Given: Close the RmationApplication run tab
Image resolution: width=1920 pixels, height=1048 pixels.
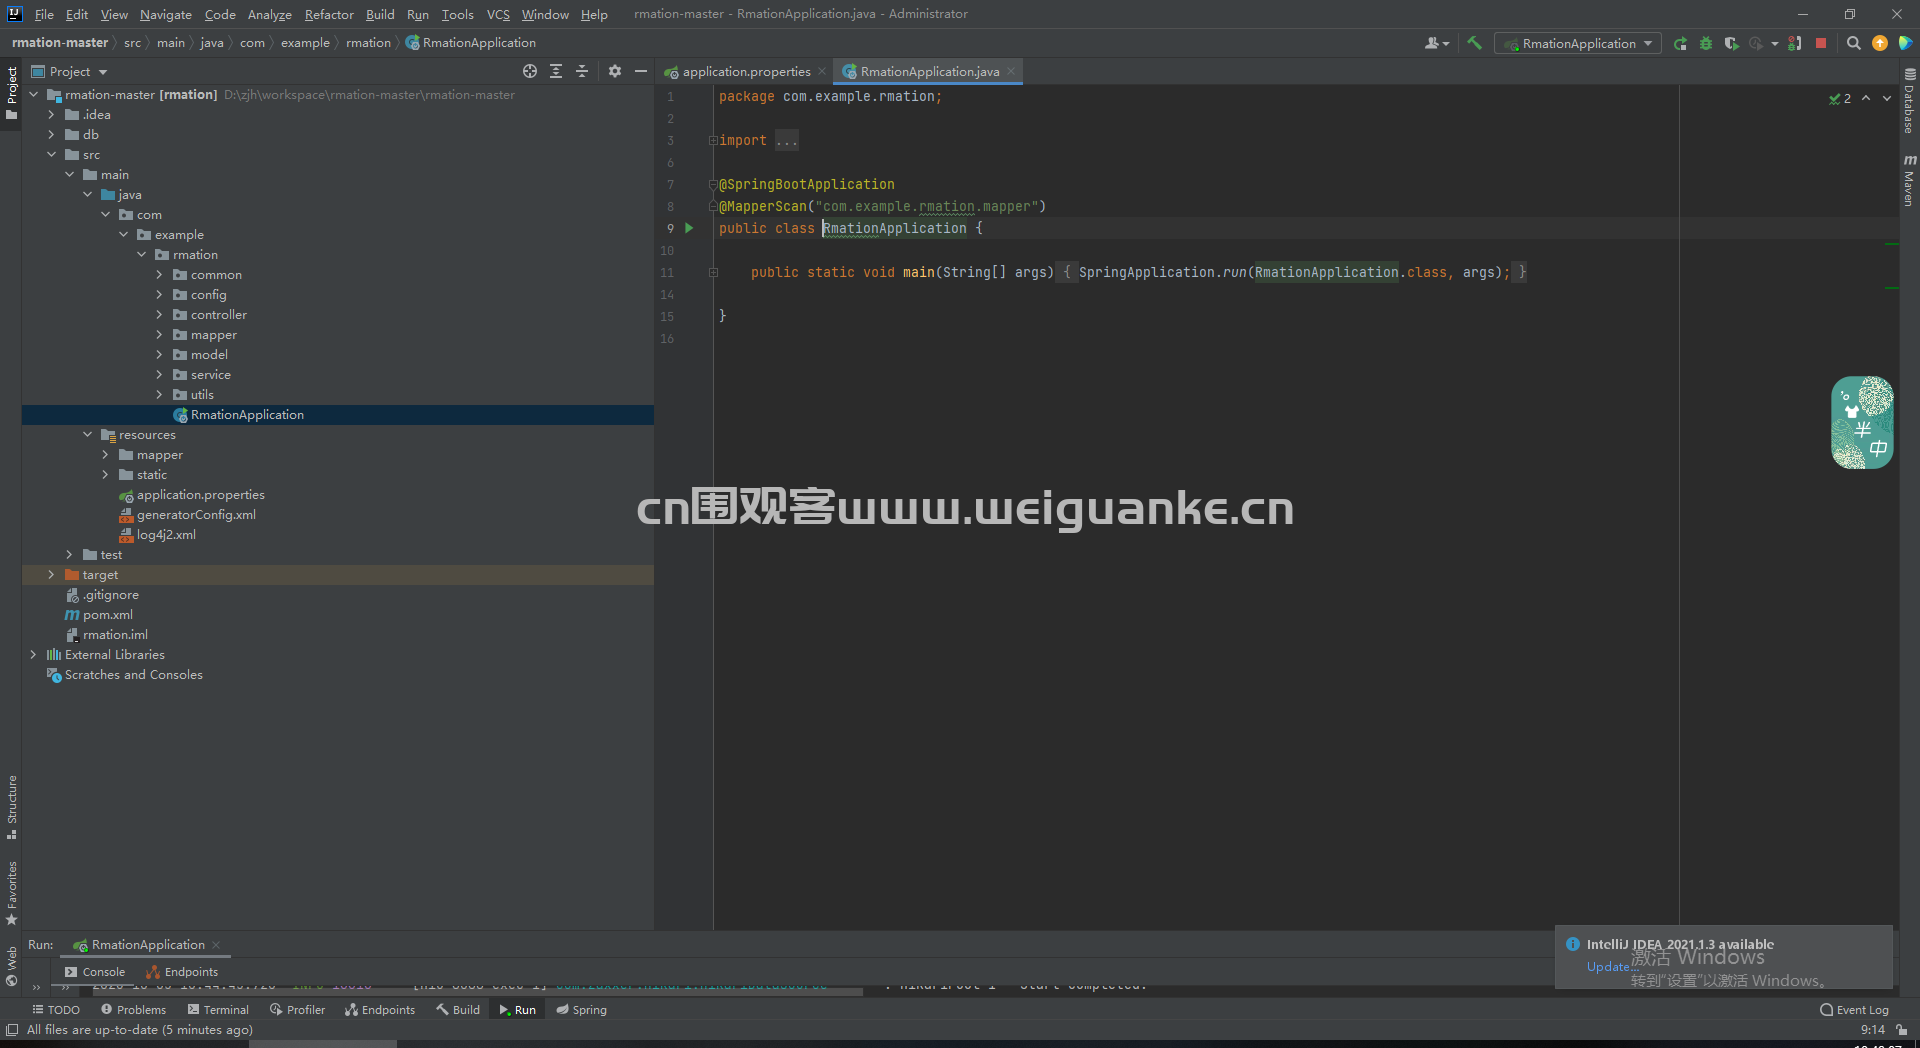Looking at the screenshot, I should (x=216, y=945).
